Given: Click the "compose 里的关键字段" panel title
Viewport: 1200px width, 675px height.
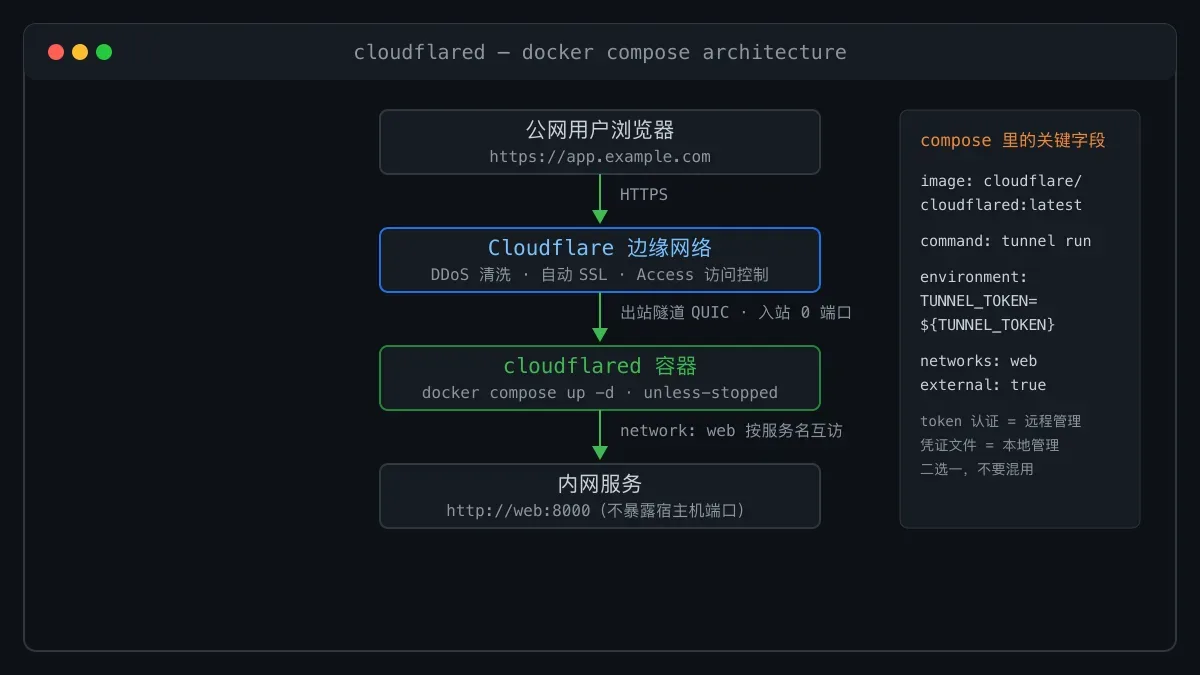Looking at the screenshot, I should [x=1013, y=141].
